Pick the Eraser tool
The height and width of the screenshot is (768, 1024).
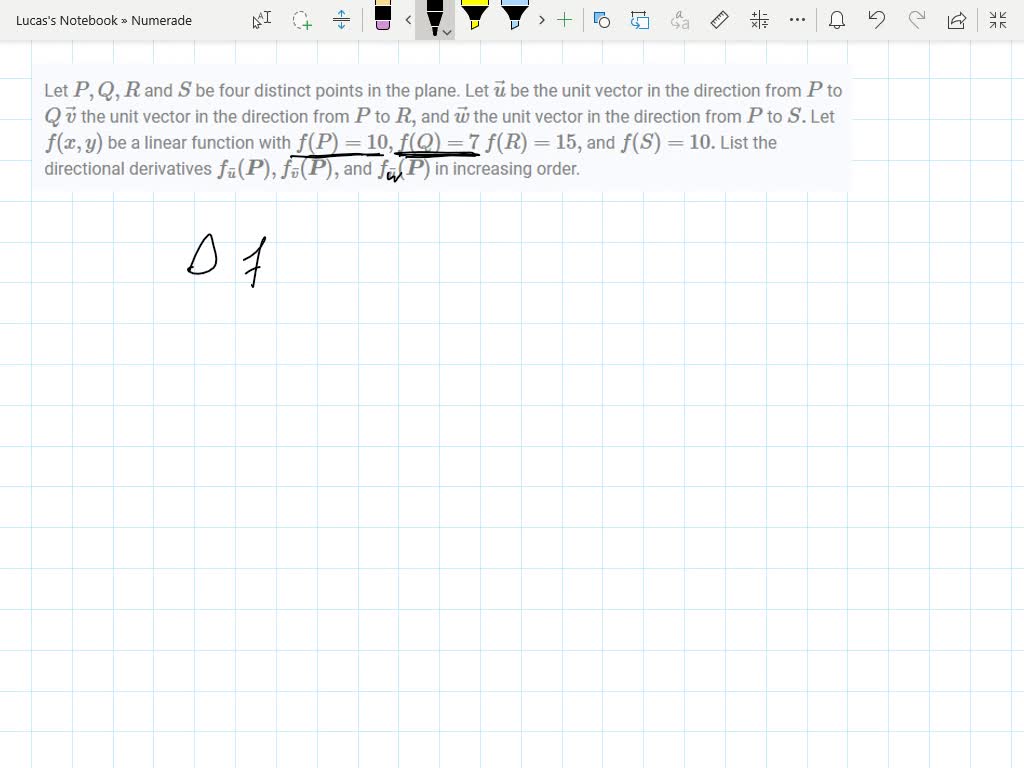click(x=383, y=20)
